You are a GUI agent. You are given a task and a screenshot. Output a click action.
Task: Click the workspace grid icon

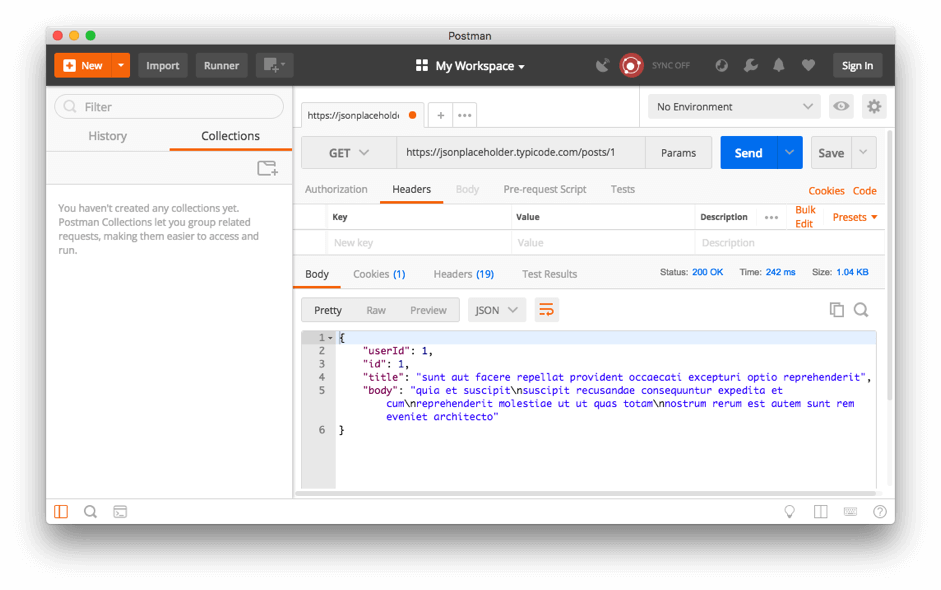[422, 65]
